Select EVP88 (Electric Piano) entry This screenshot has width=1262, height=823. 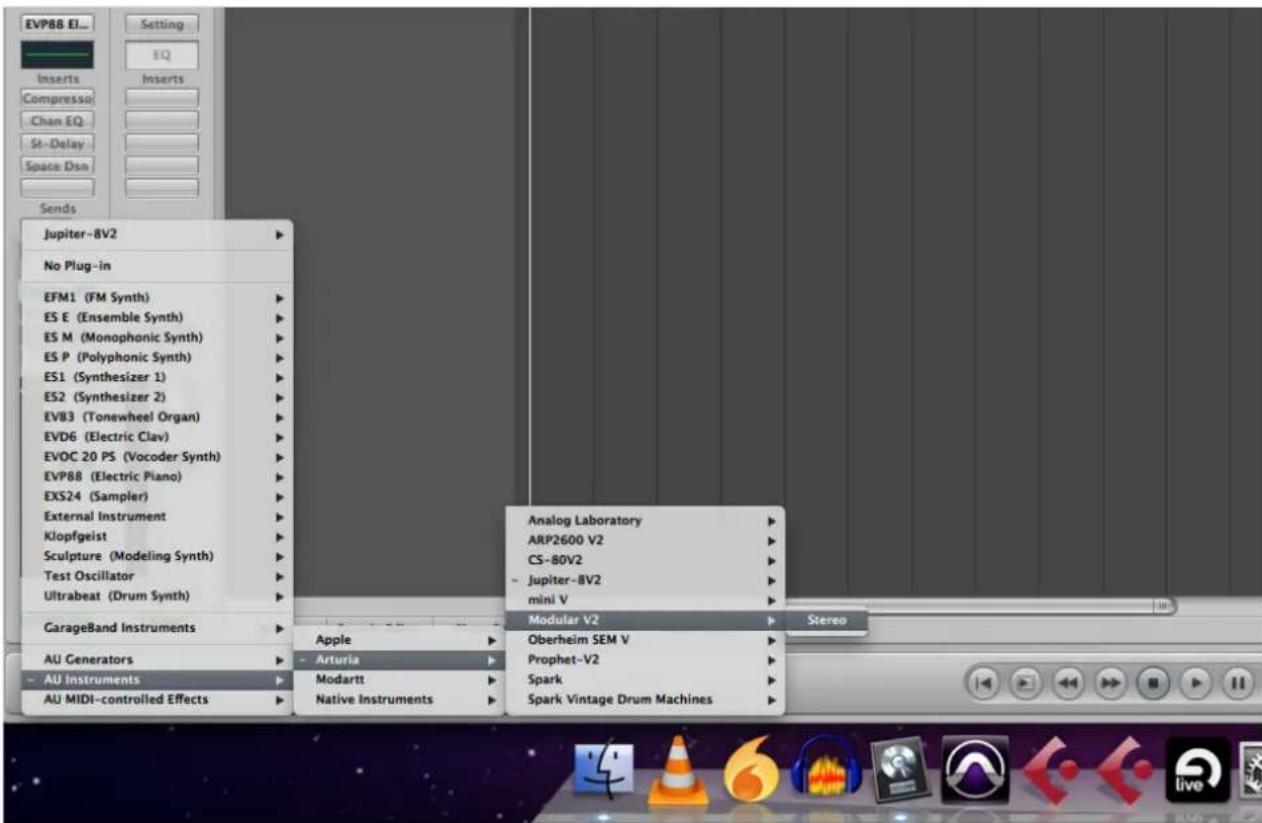(157, 476)
